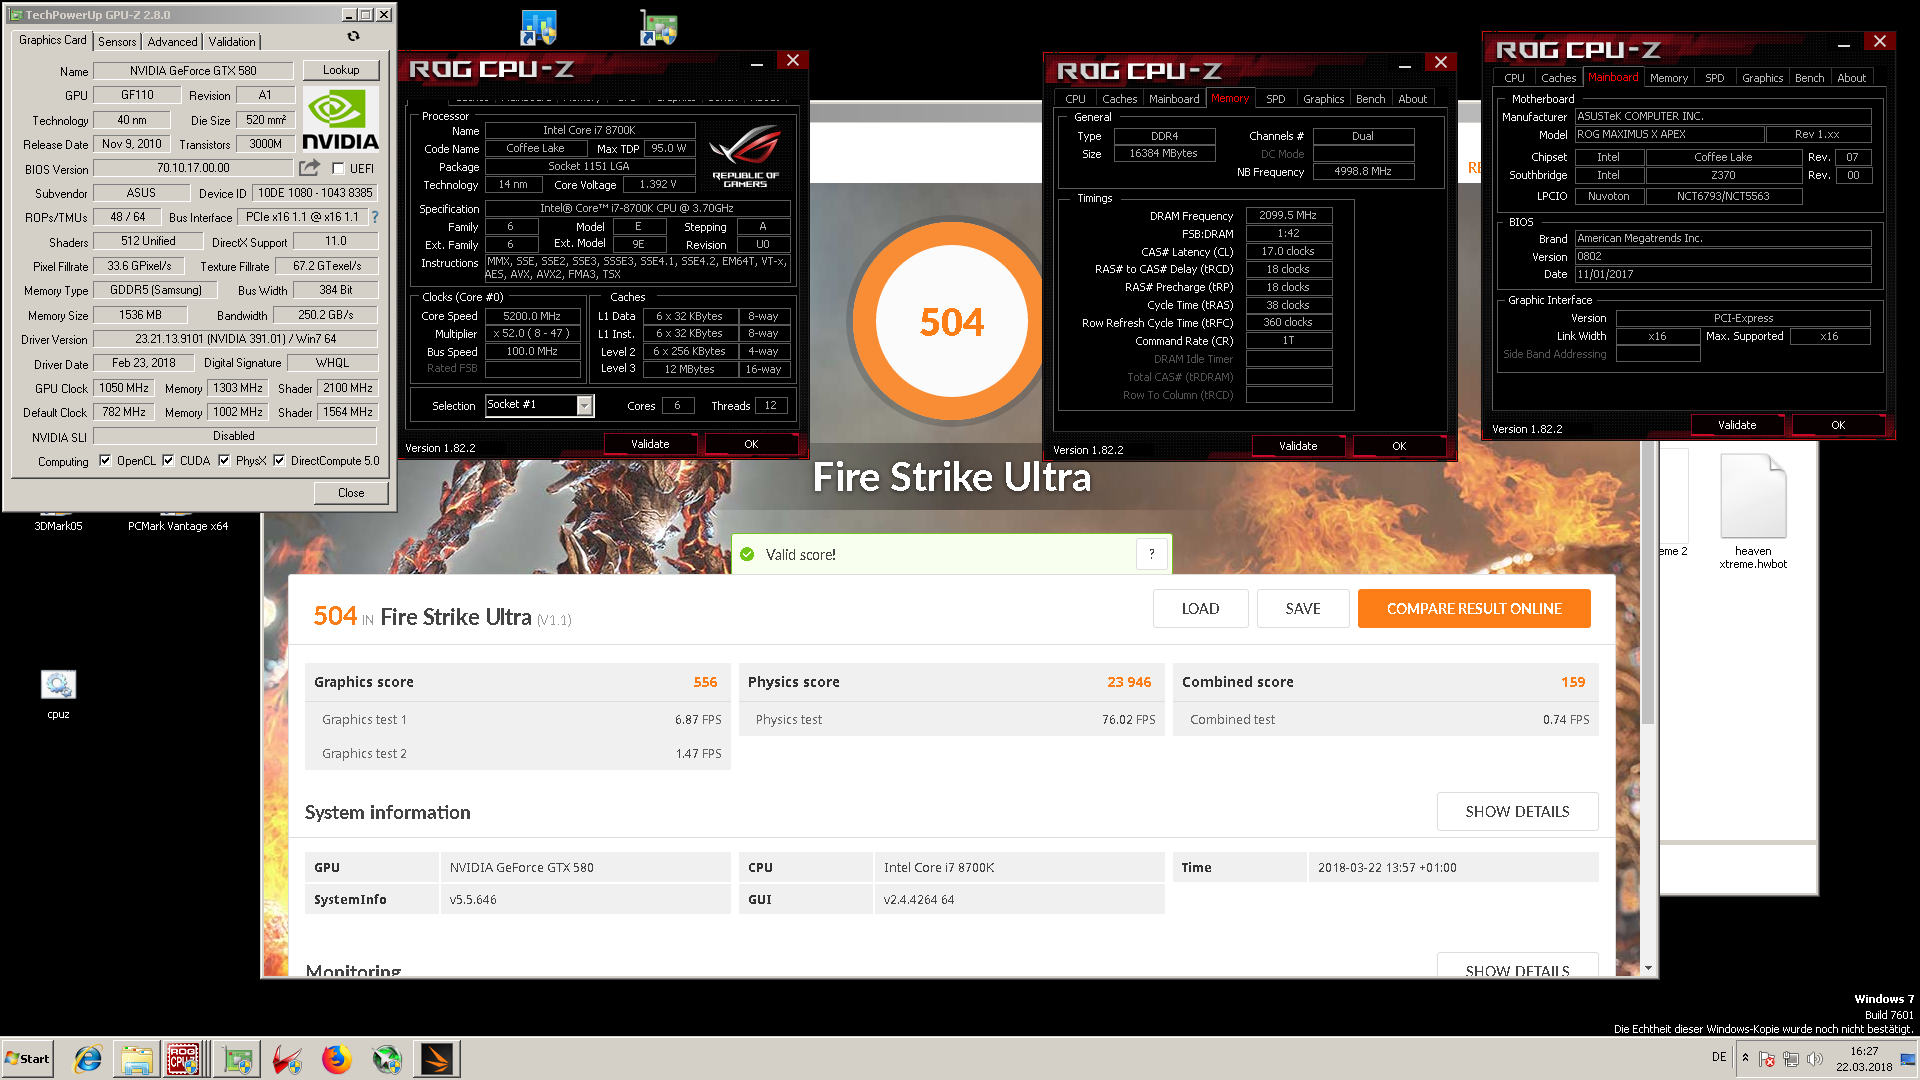Click the Lookup button in GPU-Z
This screenshot has height=1080, width=1920.
click(341, 70)
